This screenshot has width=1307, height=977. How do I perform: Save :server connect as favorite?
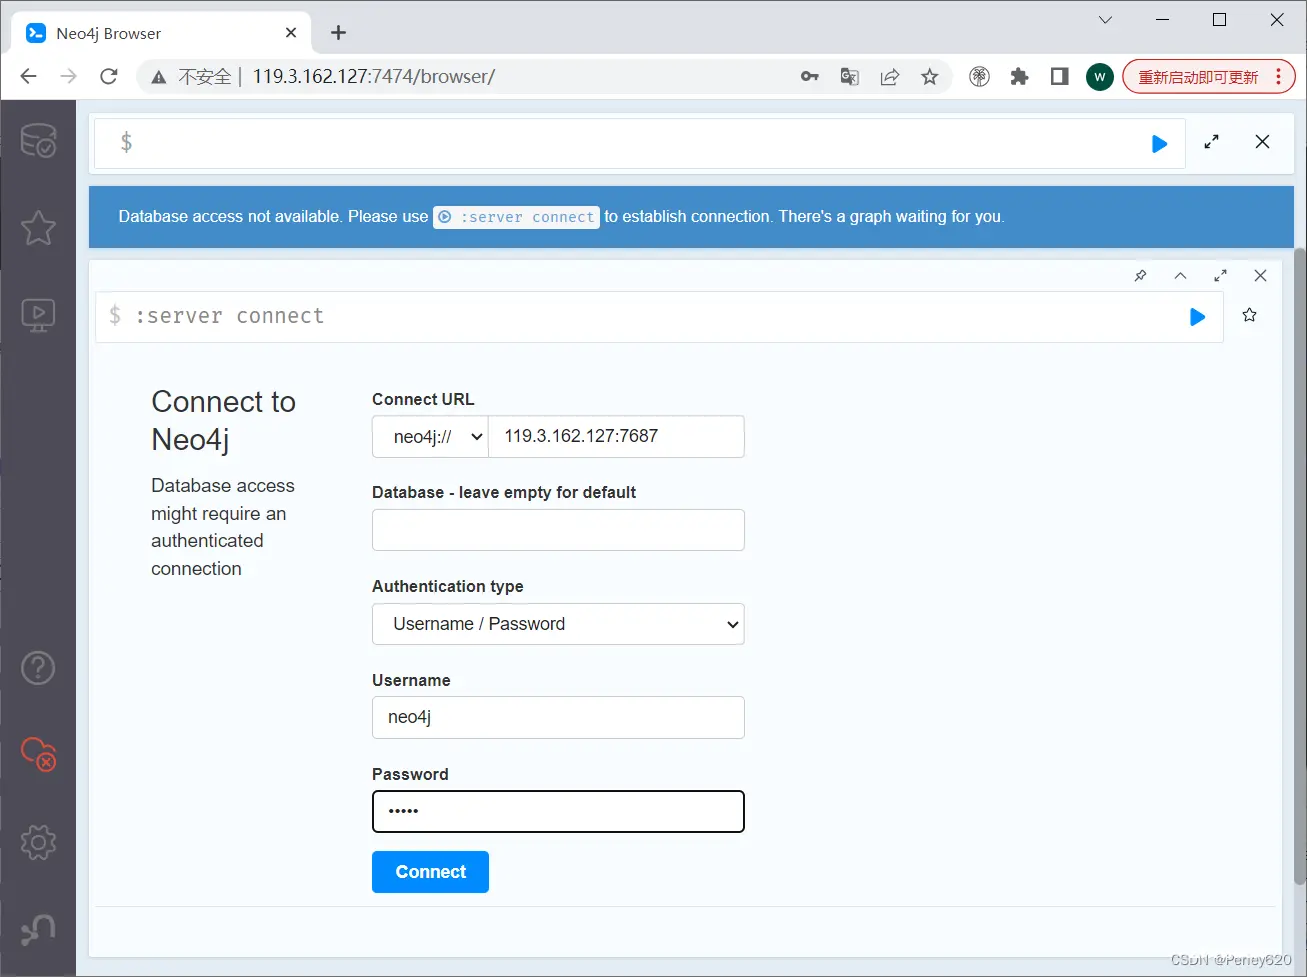pos(1249,315)
